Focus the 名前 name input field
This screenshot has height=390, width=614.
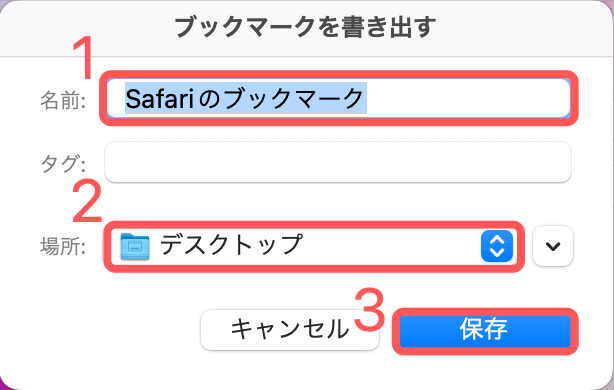coord(338,98)
